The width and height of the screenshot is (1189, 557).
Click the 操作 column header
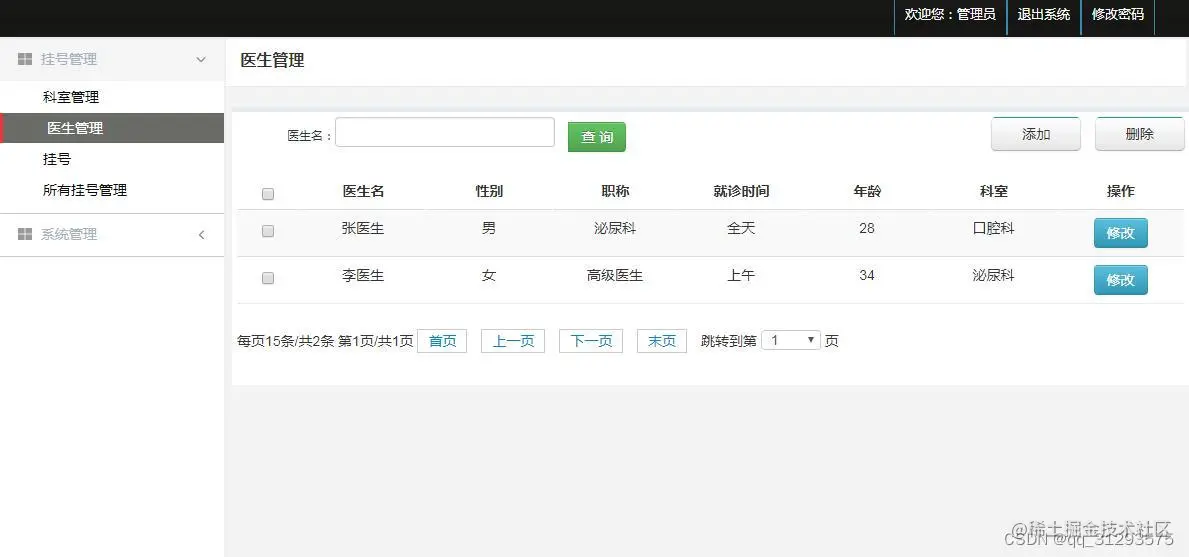(1121, 191)
